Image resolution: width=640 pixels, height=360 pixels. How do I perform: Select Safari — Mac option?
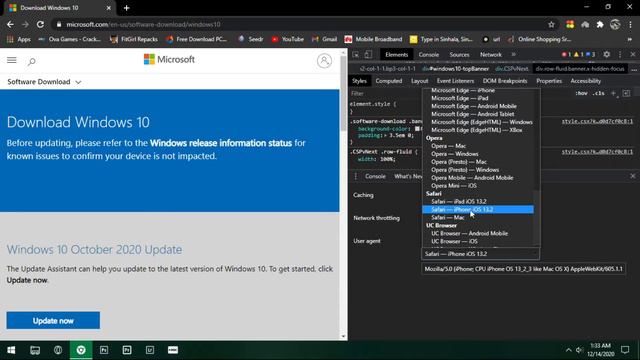478,217
